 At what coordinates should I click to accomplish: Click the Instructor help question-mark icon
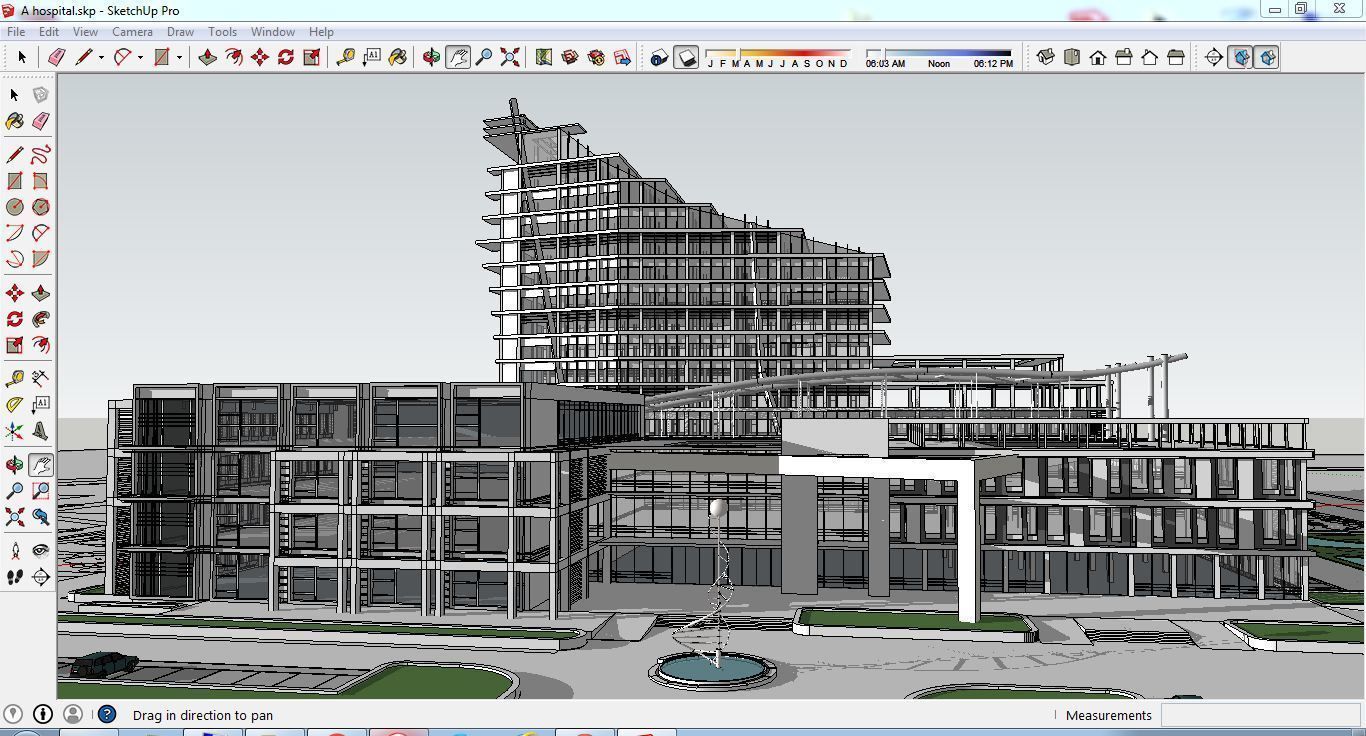click(x=107, y=714)
